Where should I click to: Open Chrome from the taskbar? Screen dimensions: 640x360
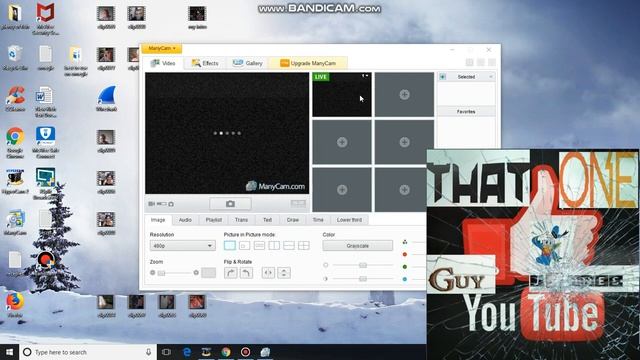[x=226, y=352]
